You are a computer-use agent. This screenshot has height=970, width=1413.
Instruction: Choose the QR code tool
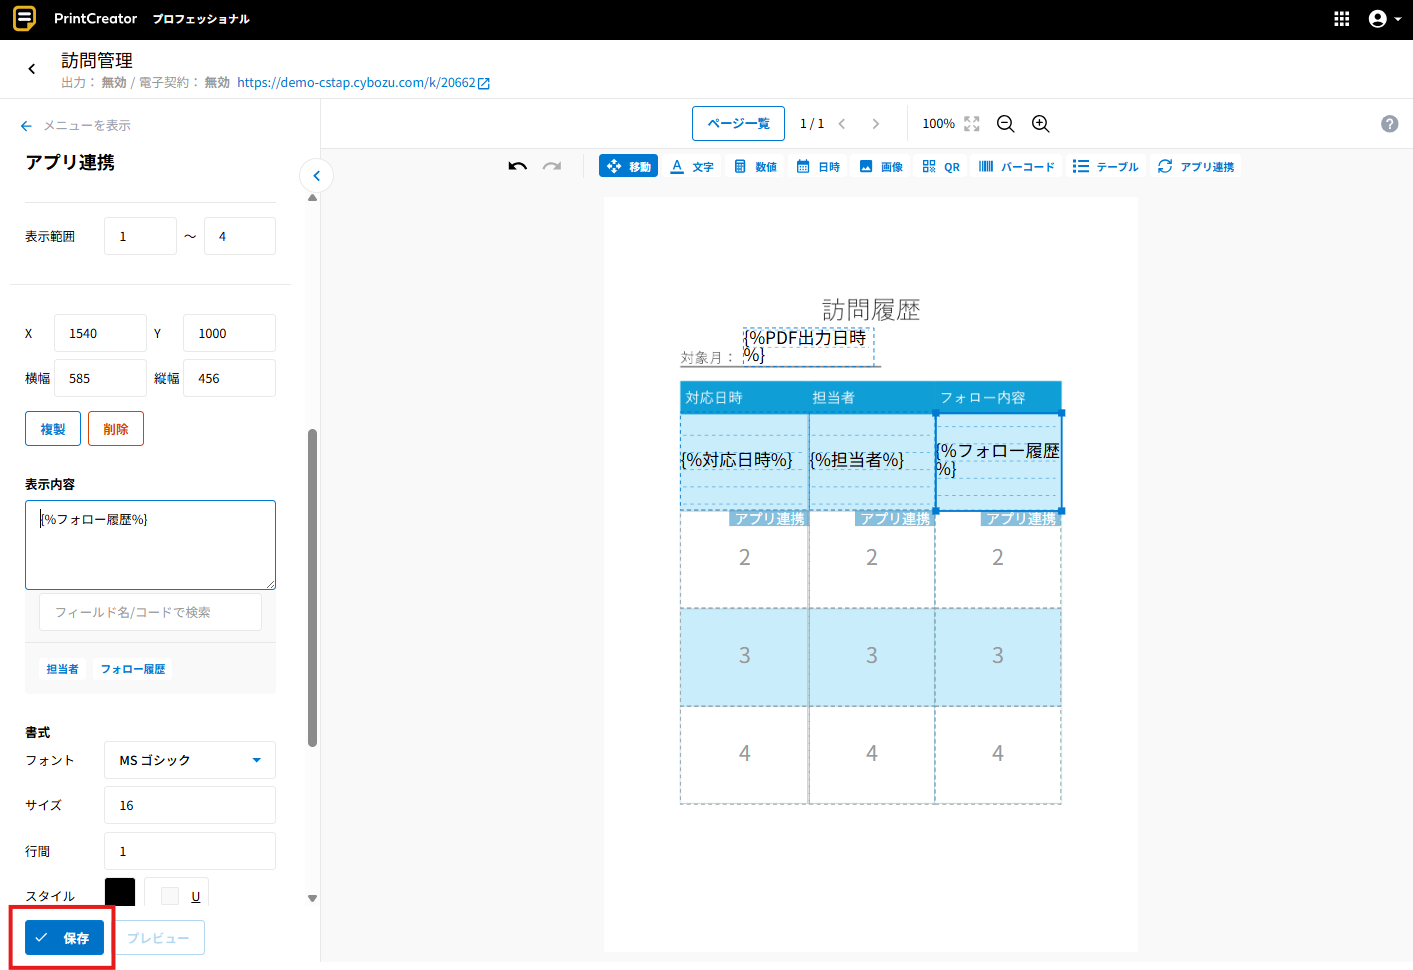[x=941, y=166]
